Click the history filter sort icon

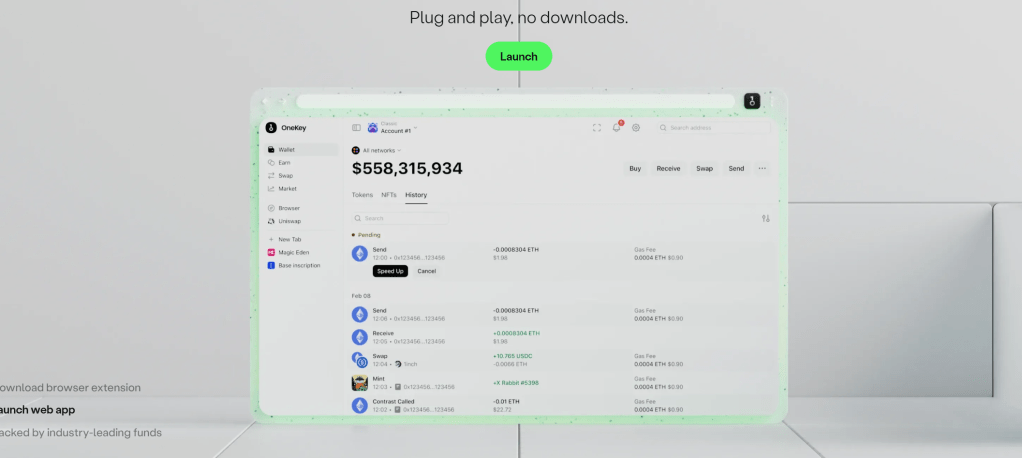(765, 218)
